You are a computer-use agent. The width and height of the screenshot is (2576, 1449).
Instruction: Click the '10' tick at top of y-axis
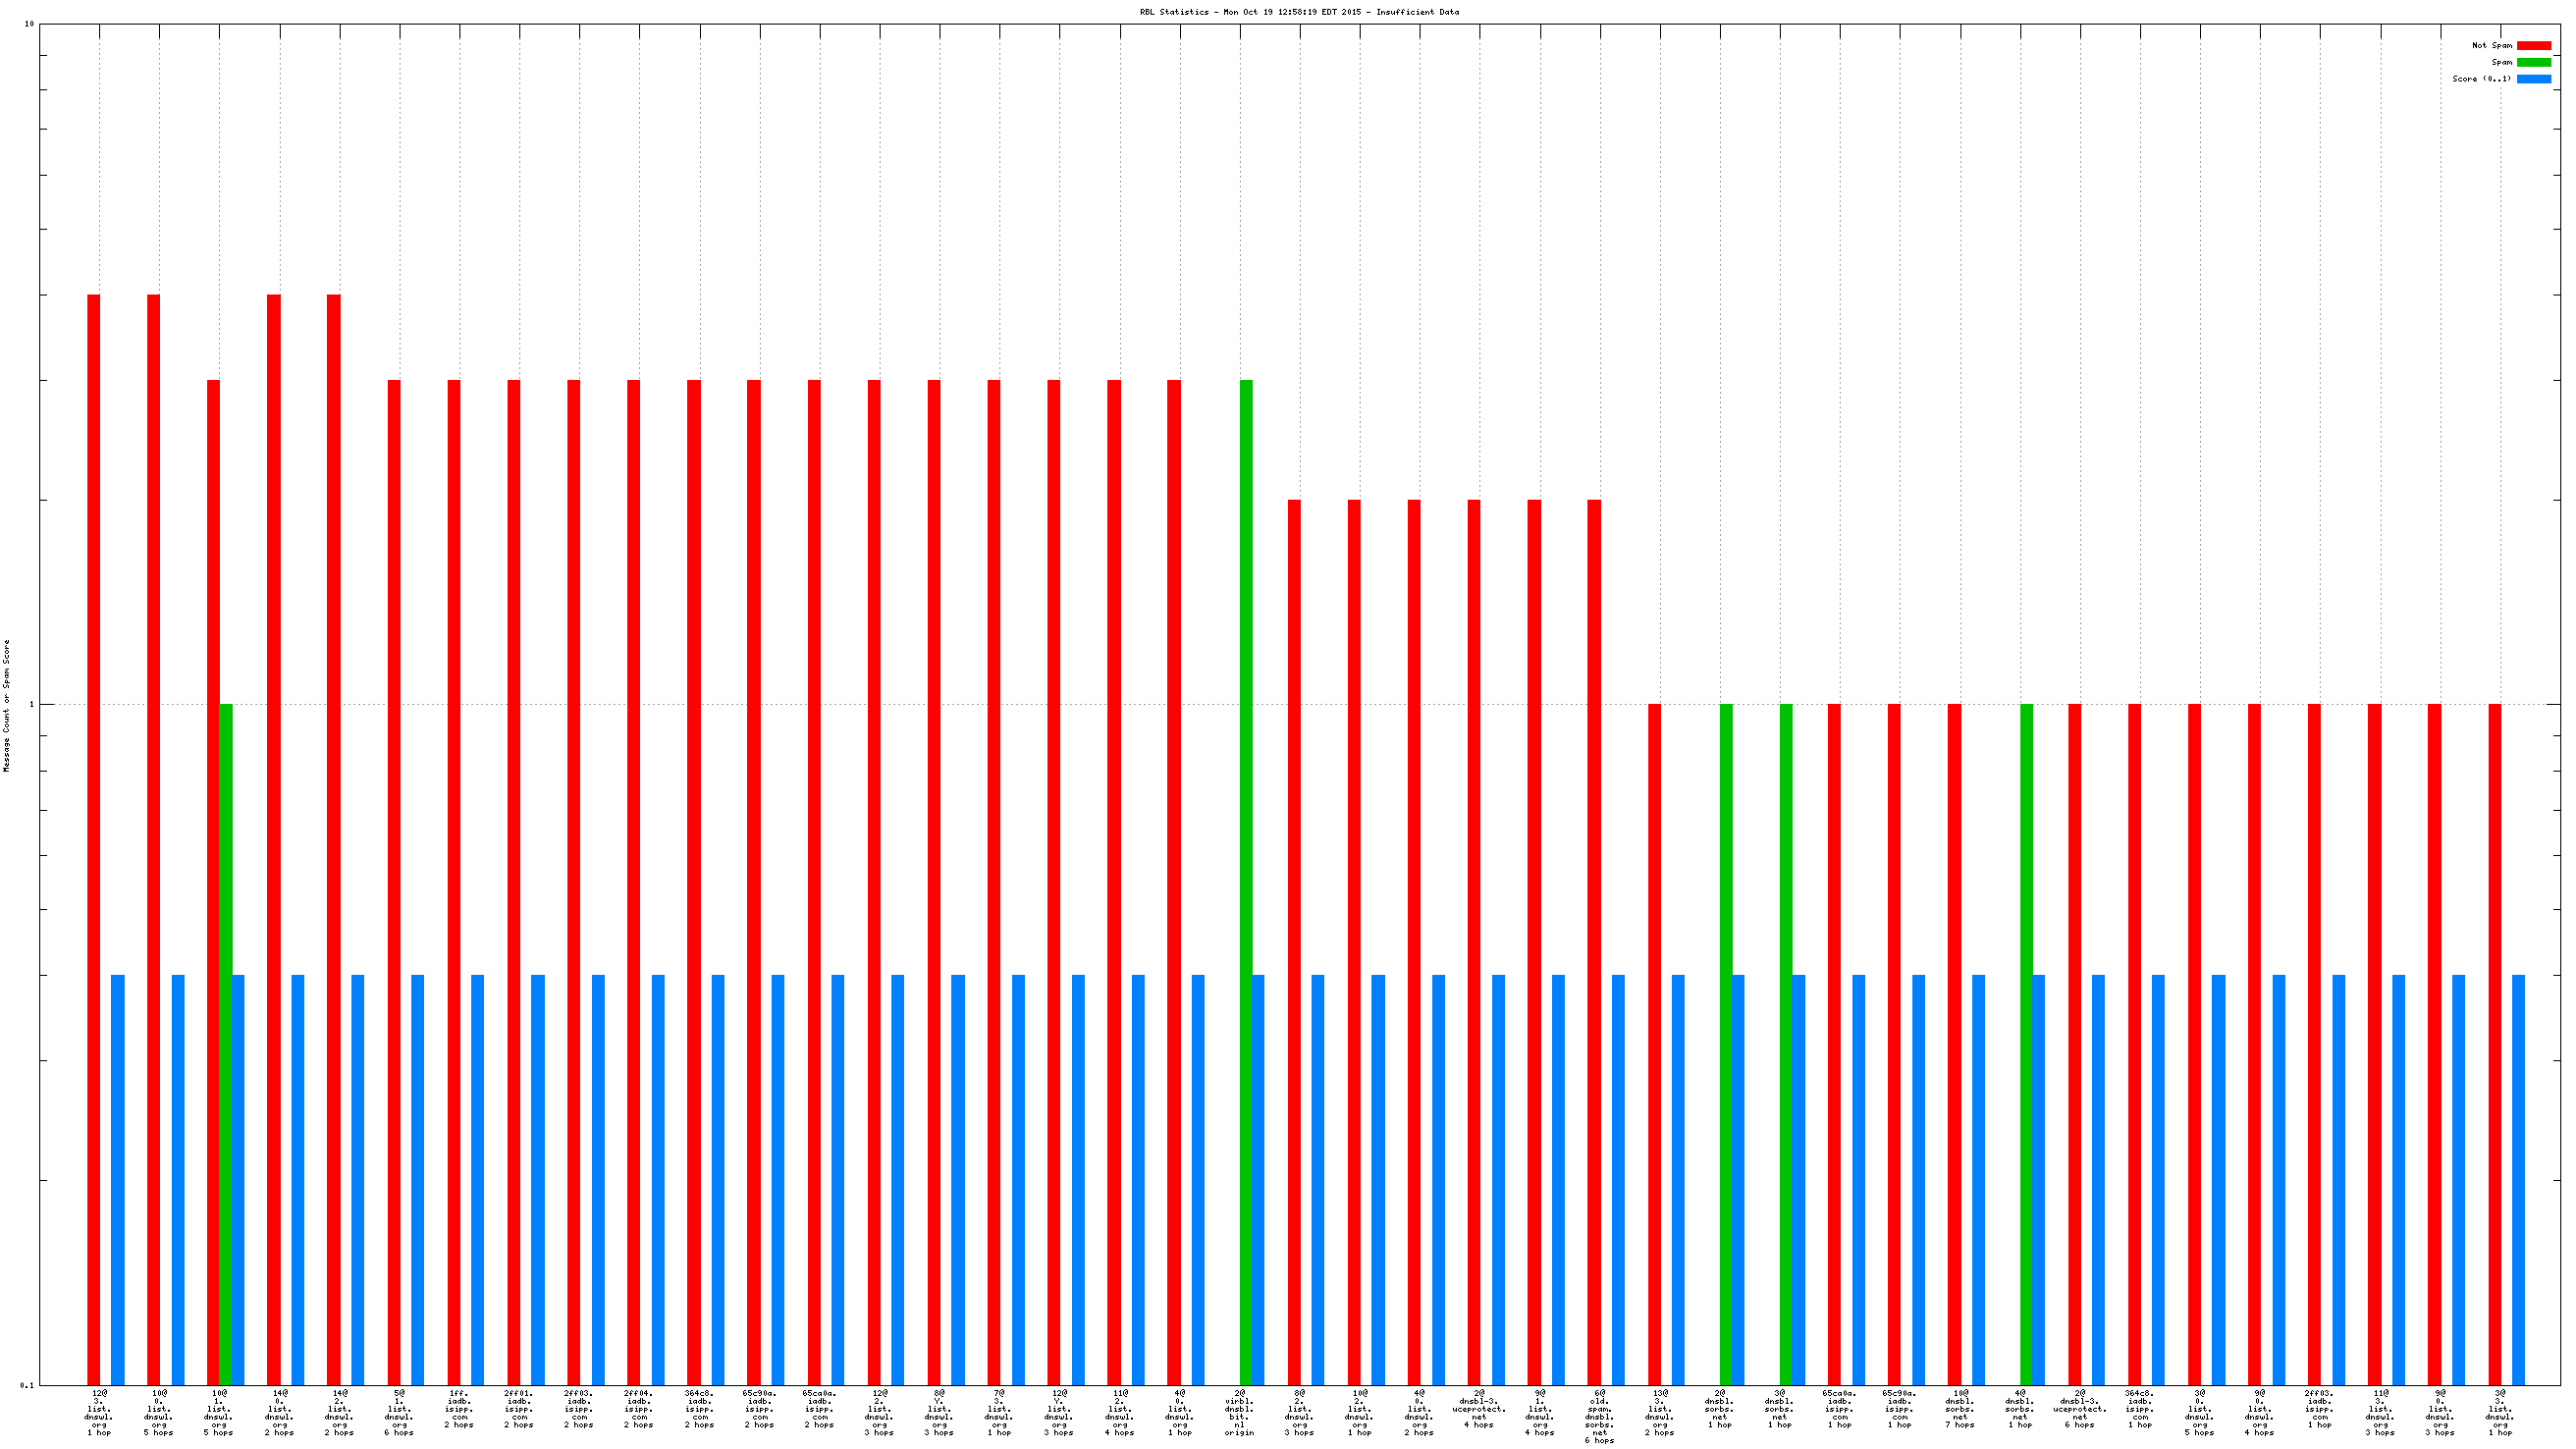(29, 24)
